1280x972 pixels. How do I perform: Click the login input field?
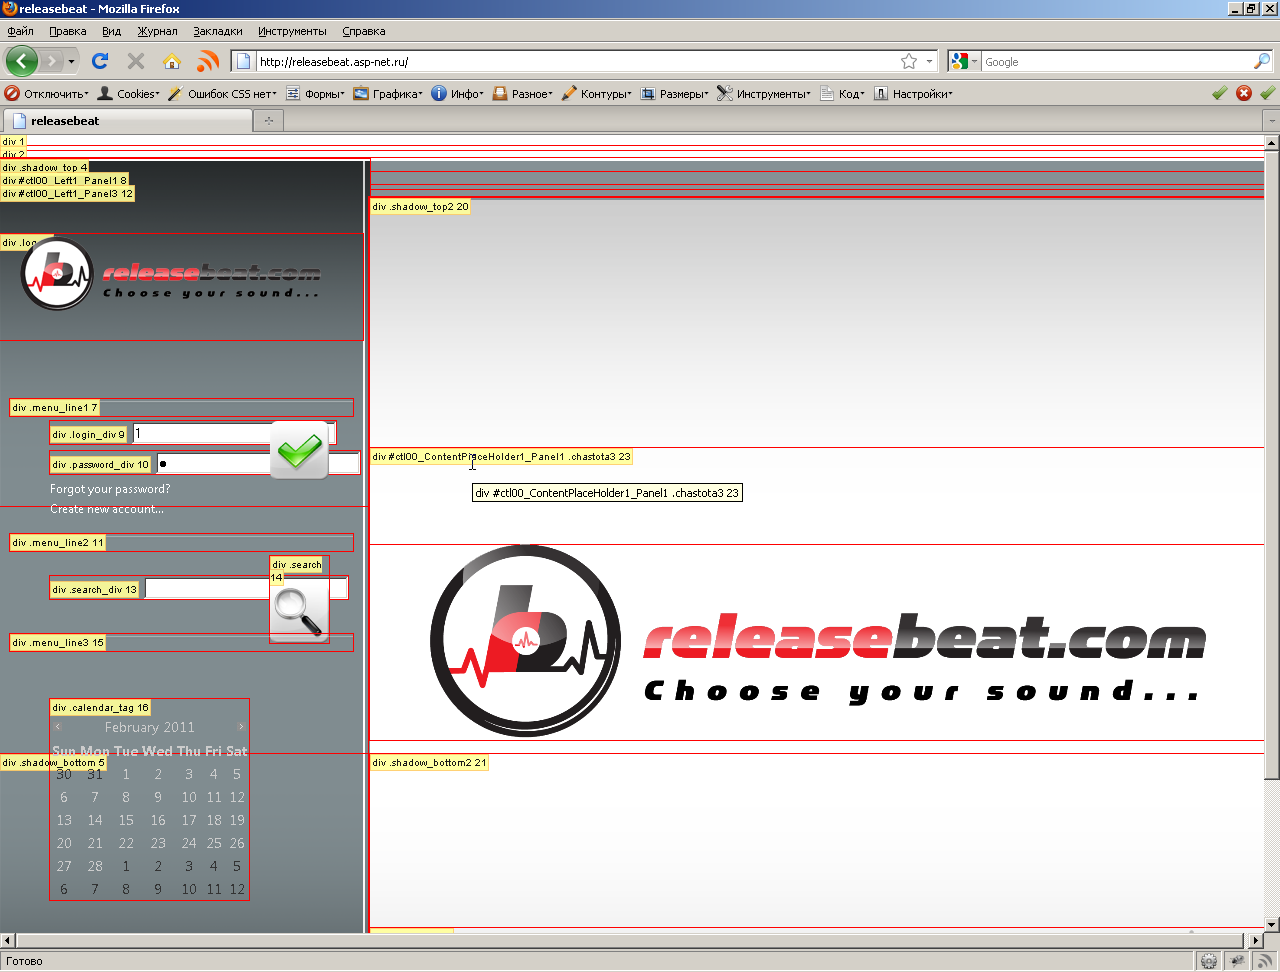click(x=234, y=433)
